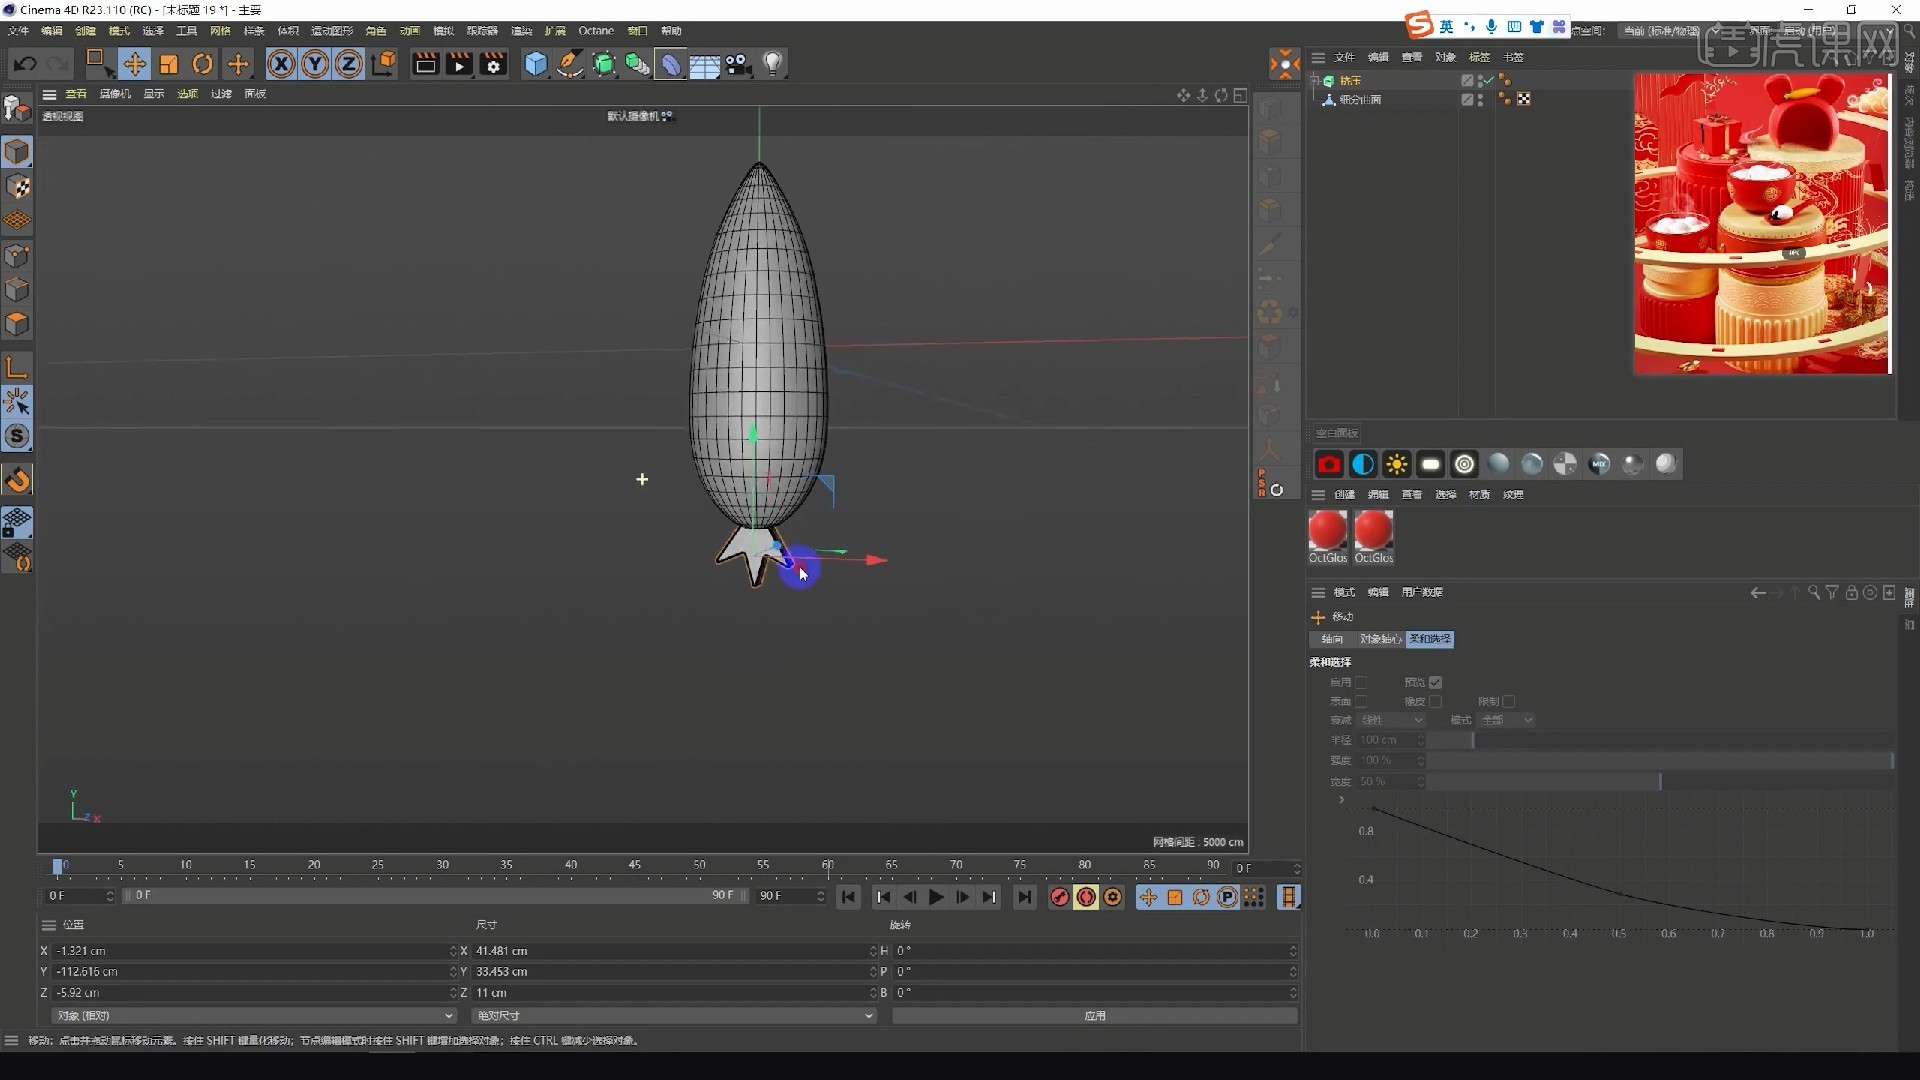
Task: Toggle the Z axis lock
Action: [x=348, y=64]
